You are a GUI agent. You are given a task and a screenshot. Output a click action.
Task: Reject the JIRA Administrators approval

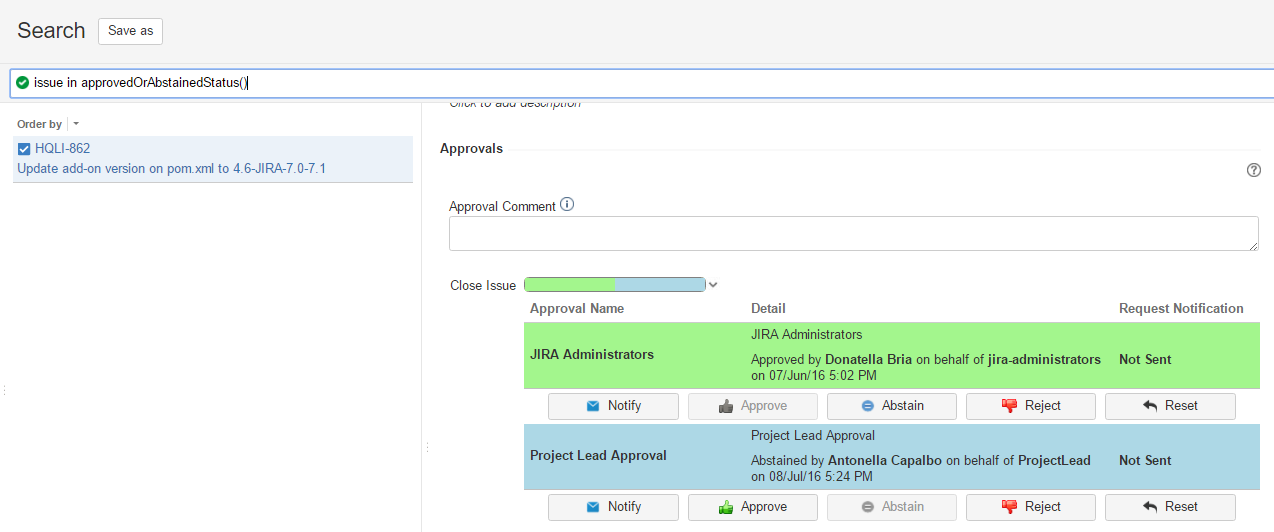pos(1031,406)
